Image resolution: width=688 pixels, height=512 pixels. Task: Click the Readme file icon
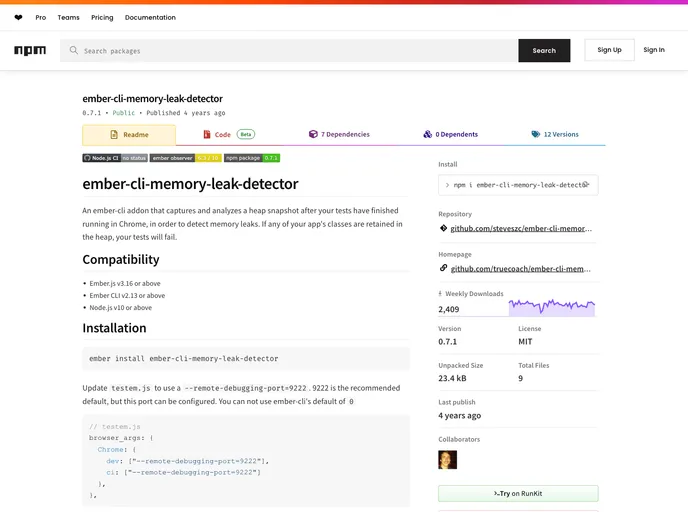[x=114, y=135]
